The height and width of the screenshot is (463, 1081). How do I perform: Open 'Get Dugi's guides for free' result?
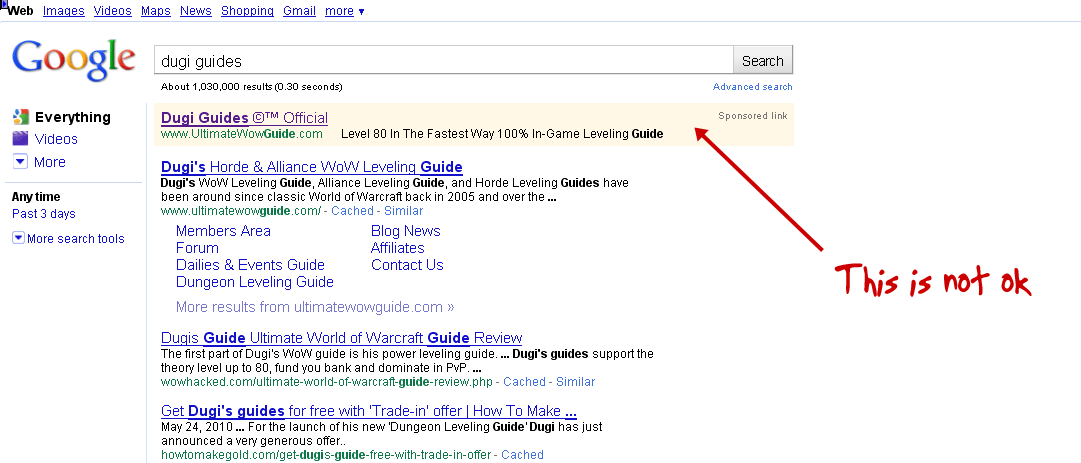[369, 411]
